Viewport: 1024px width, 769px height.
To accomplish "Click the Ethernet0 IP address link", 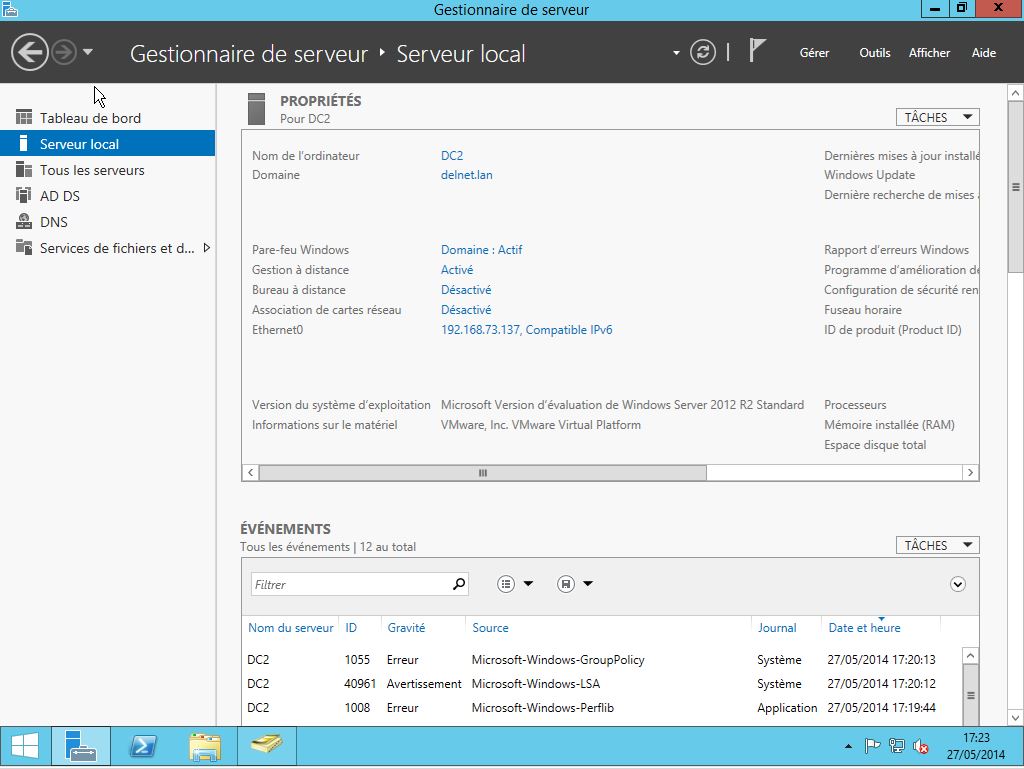I will coord(526,330).
